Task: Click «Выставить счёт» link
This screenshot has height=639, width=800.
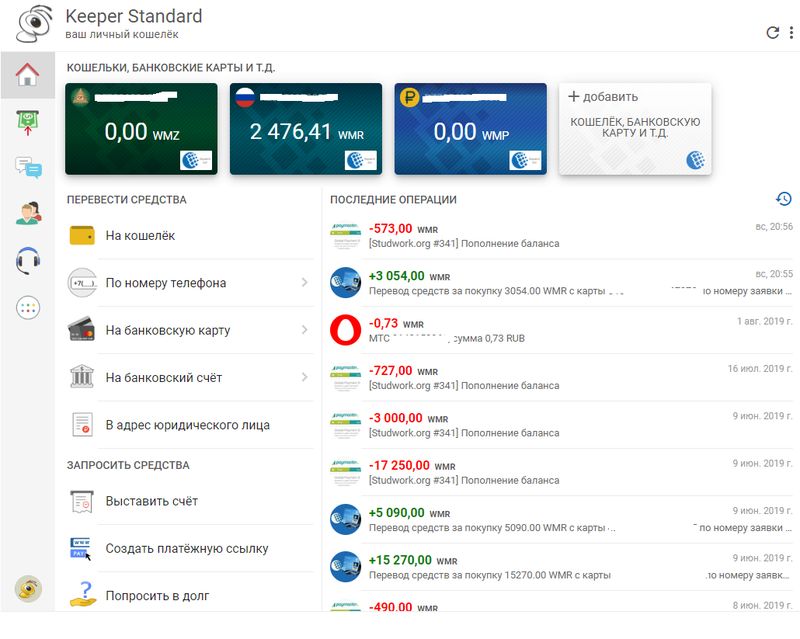Action: (x=151, y=501)
